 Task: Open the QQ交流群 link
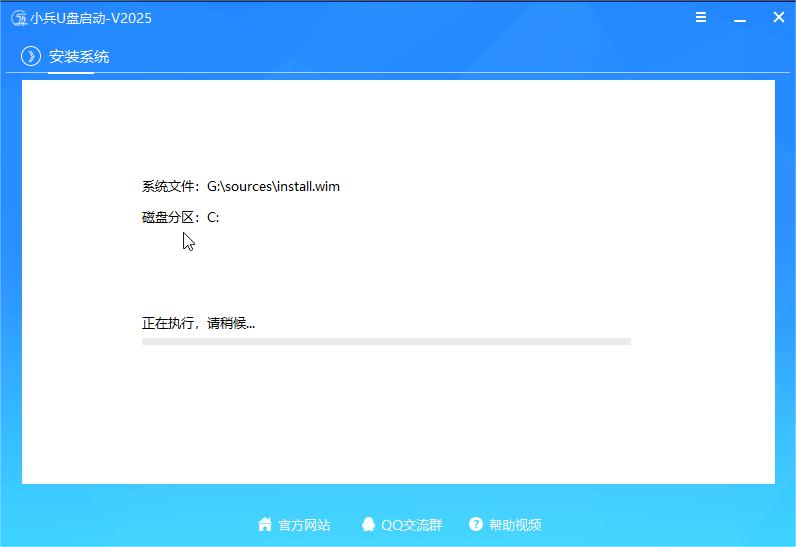point(412,525)
